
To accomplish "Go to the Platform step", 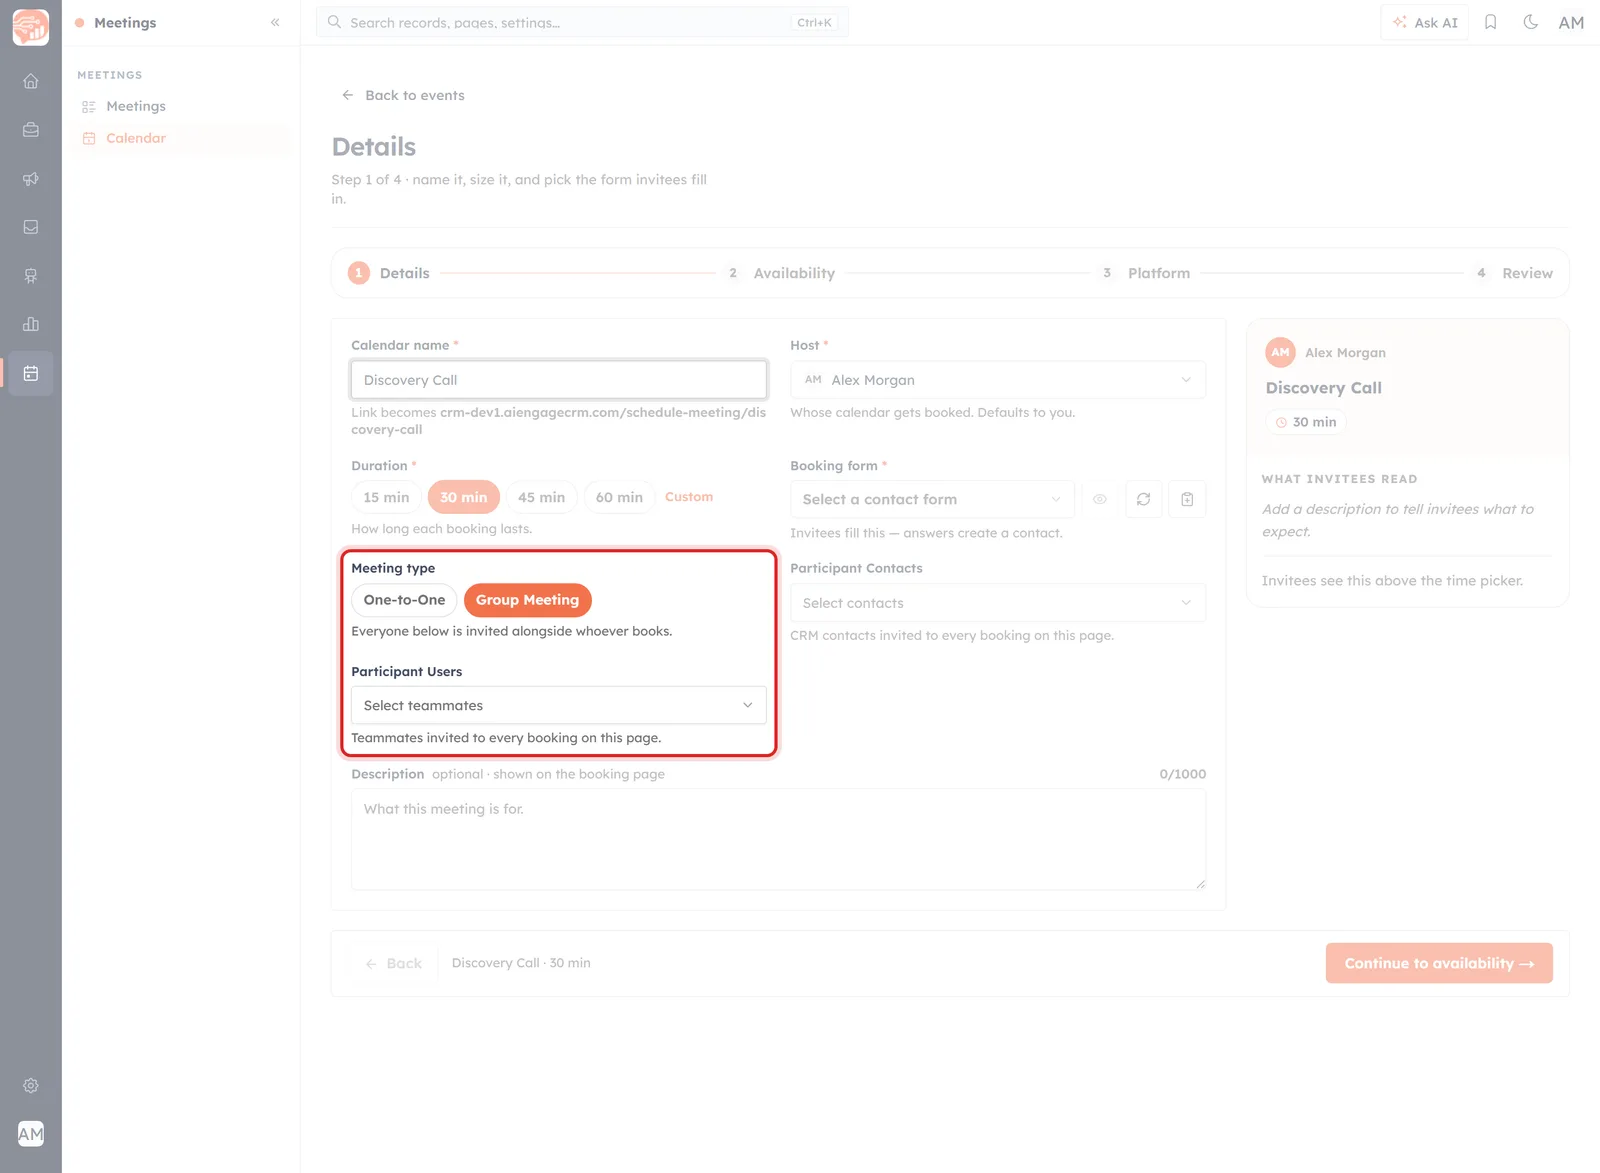I will [1146, 273].
